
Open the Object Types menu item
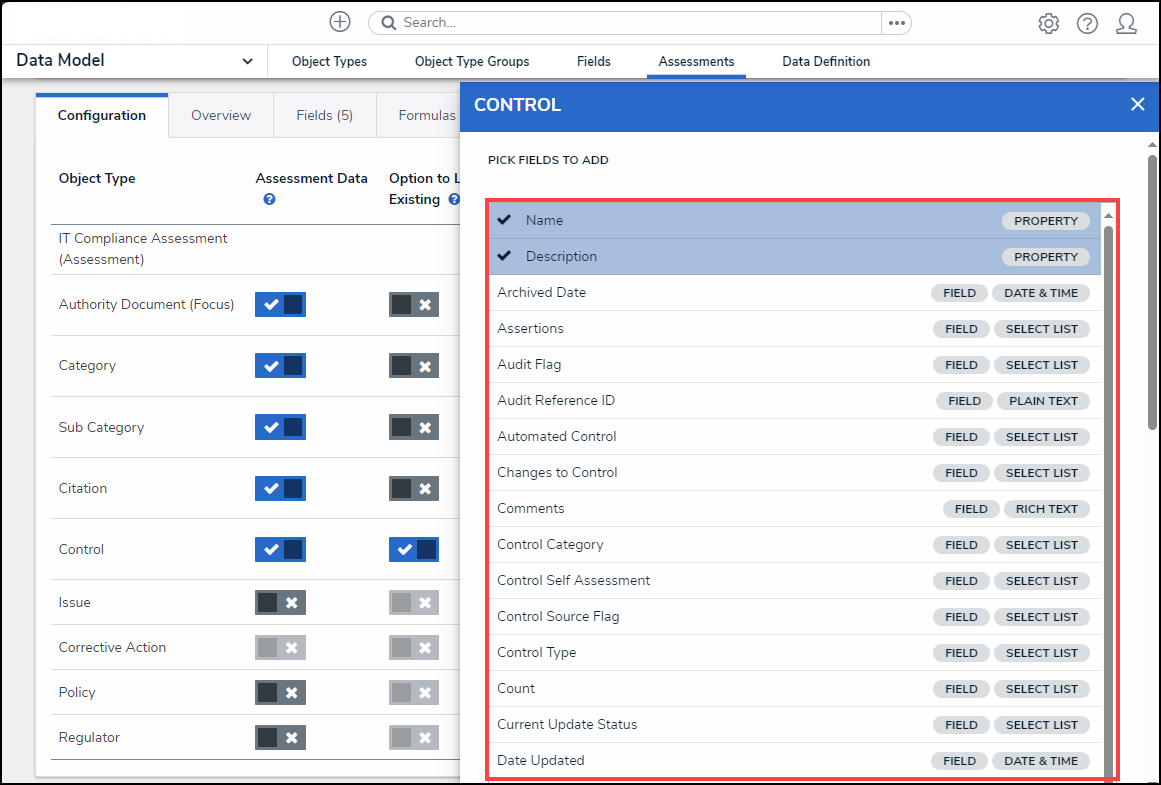click(x=329, y=61)
